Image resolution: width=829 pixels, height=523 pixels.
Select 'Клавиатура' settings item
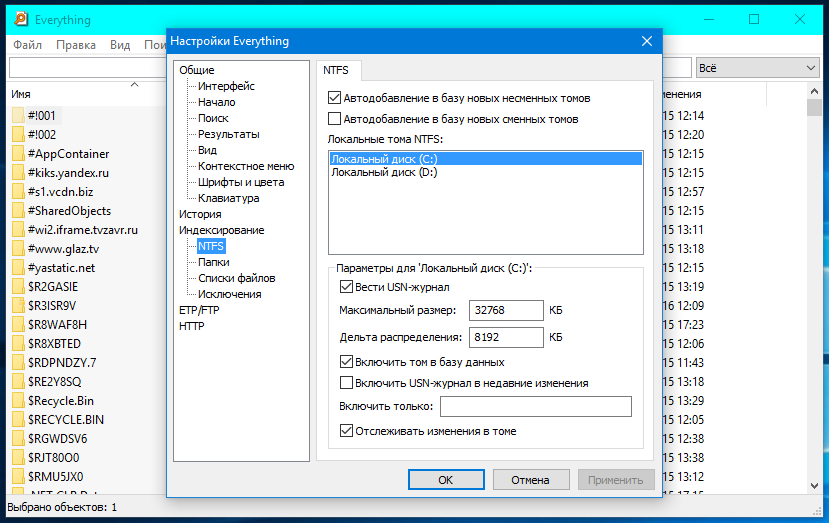click(228, 198)
